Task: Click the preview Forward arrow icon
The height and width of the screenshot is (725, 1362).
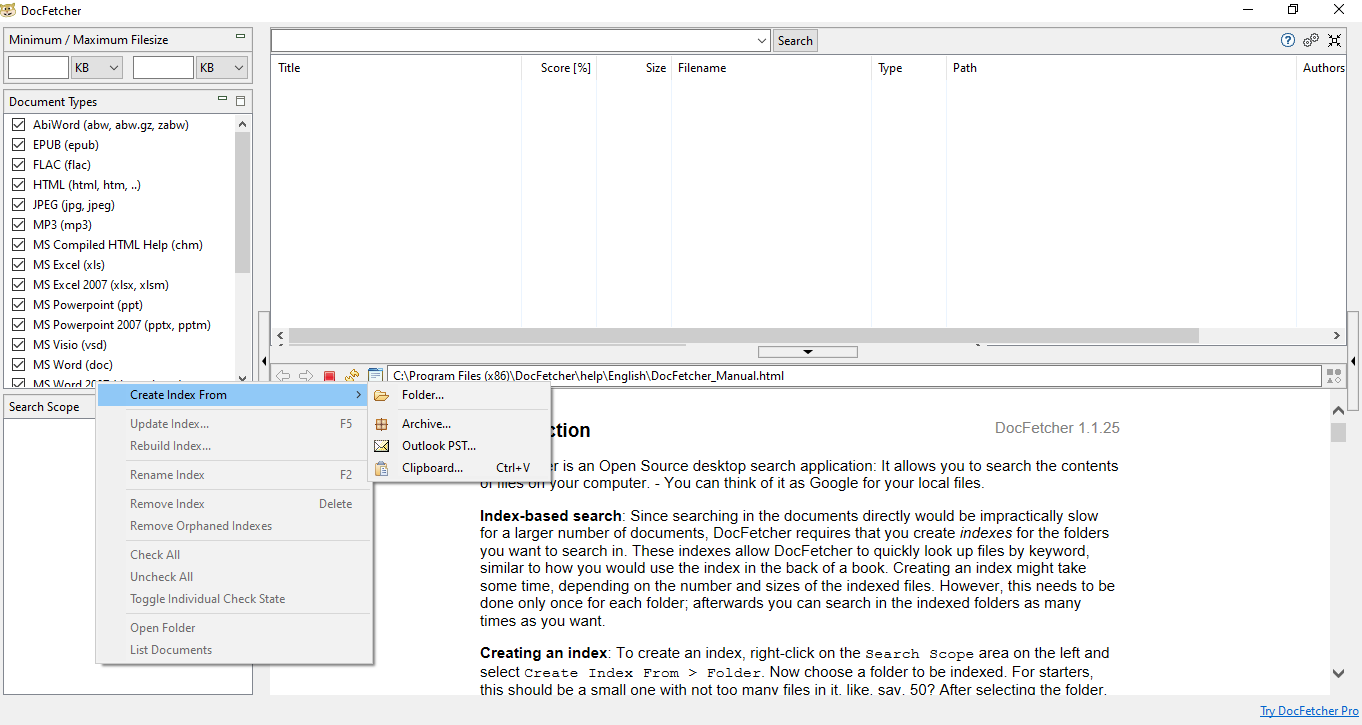Action: (306, 376)
